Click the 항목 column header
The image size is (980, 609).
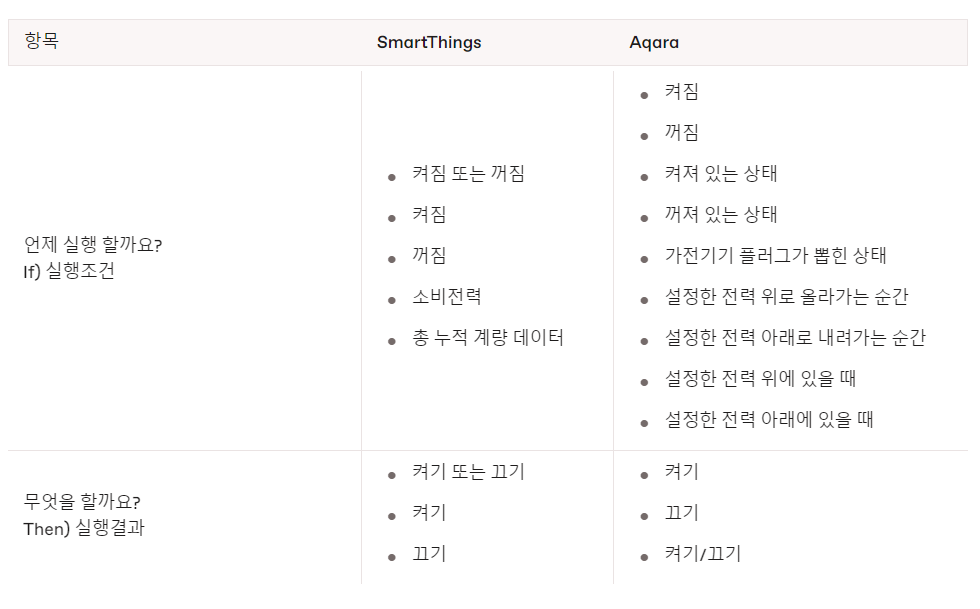click(x=41, y=42)
